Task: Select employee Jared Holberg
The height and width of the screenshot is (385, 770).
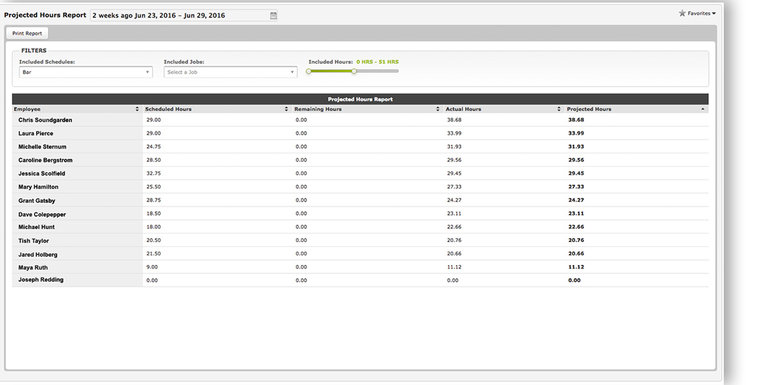Action: coord(38,255)
